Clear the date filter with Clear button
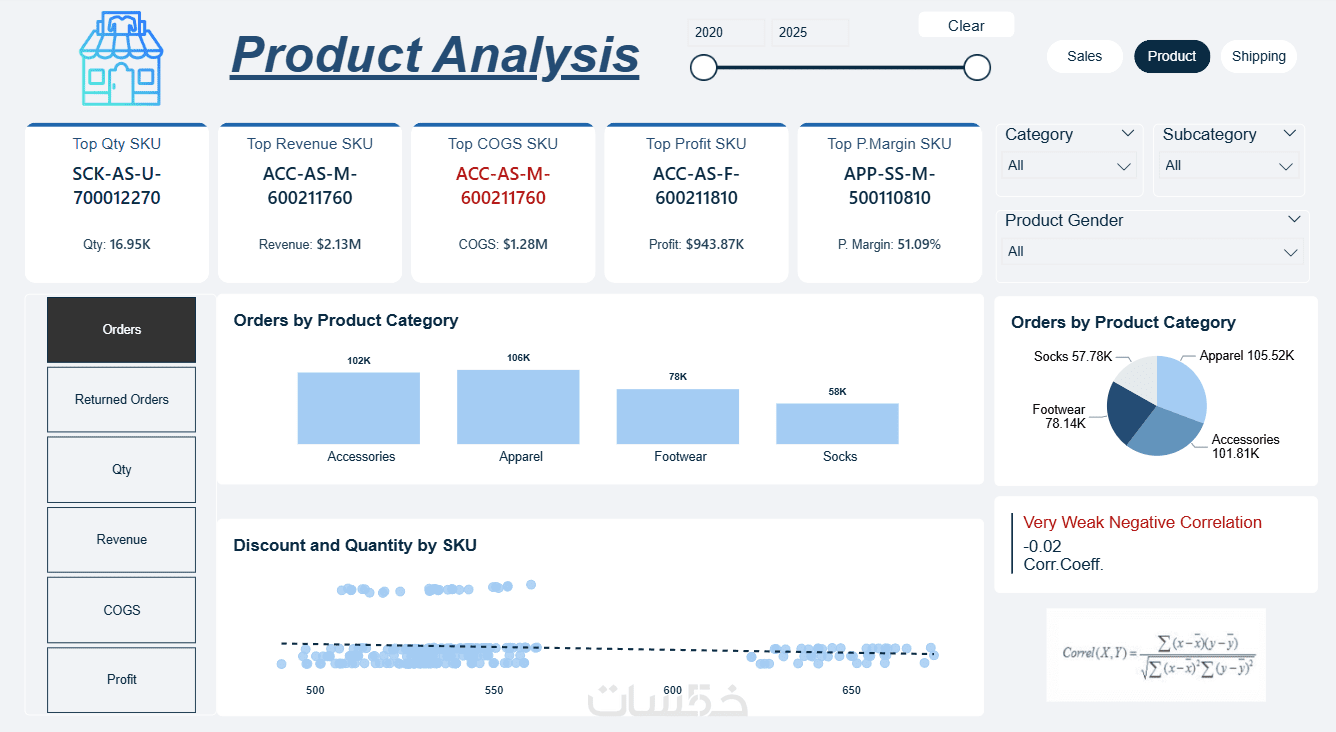The width and height of the screenshot is (1336, 732). point(966,26)
